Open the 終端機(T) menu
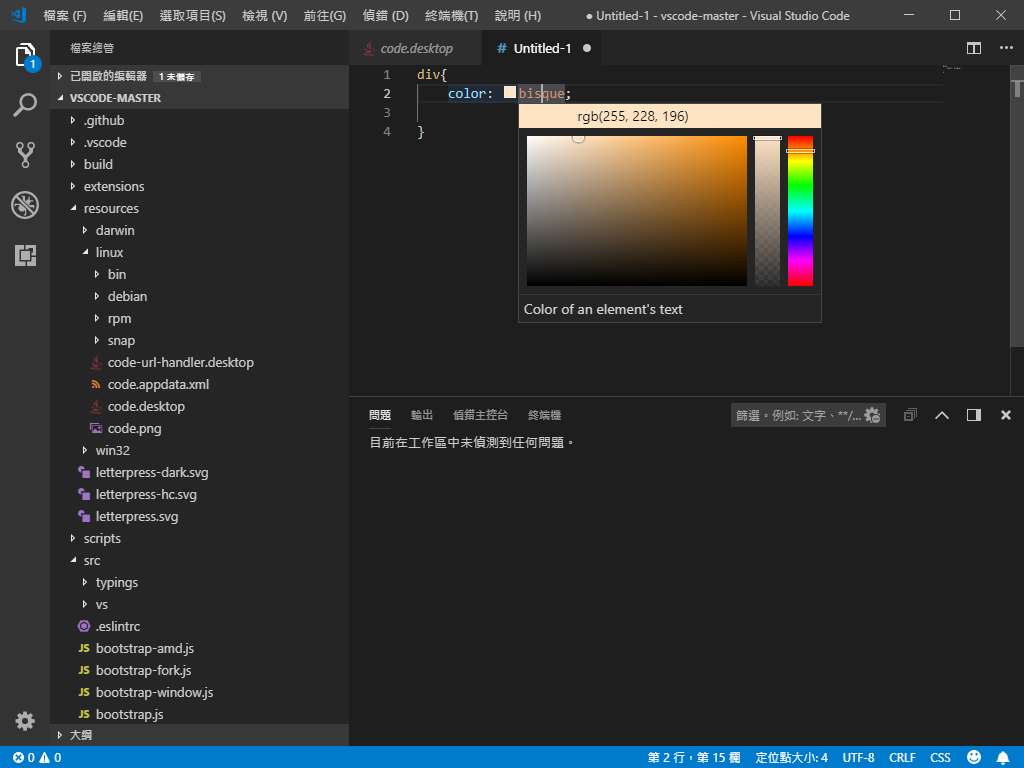The image size is (1024, 768). click(x=451, y=16)
